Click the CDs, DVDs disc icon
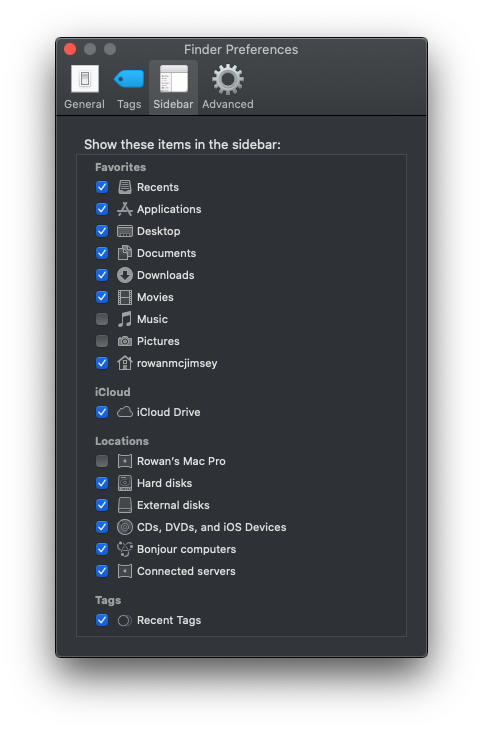 click(124, 527)
